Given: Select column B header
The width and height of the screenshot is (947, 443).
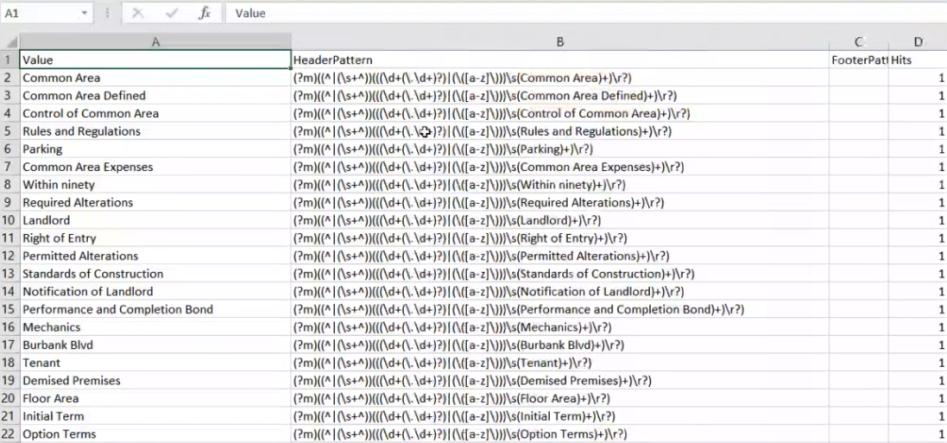Looking at the screenshot, I should pyautogui.click(x=559, y=42).
